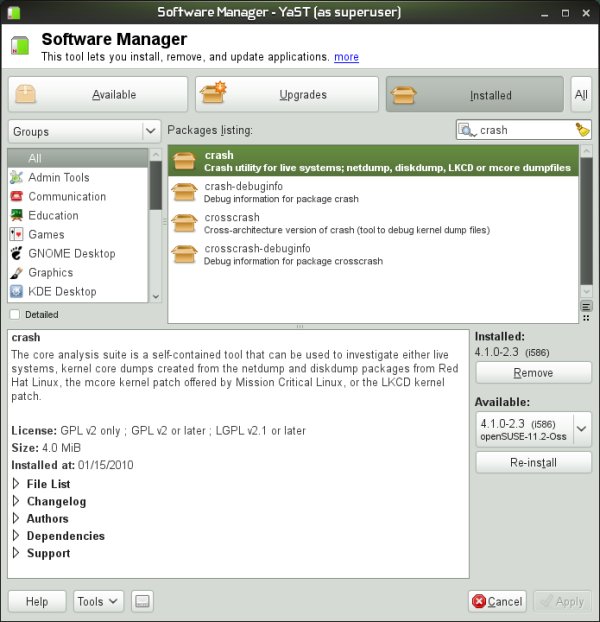Select the Education blackboard icon
The height and width of the screenshot is (622, 600).
[16, 215]
